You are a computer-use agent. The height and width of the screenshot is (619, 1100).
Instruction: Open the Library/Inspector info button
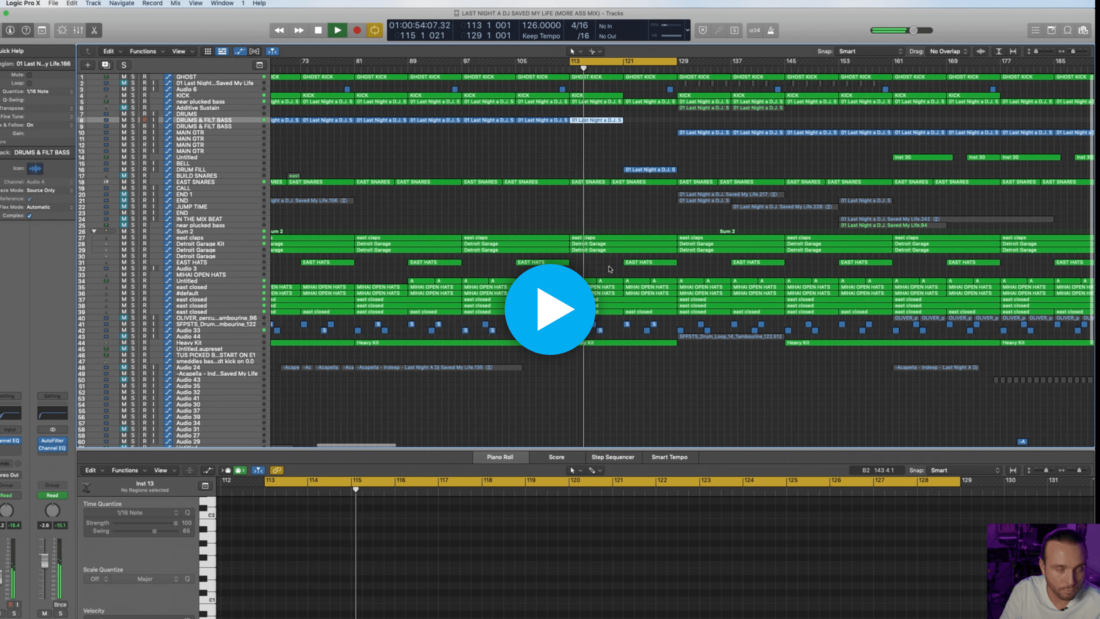coord(10,30)
